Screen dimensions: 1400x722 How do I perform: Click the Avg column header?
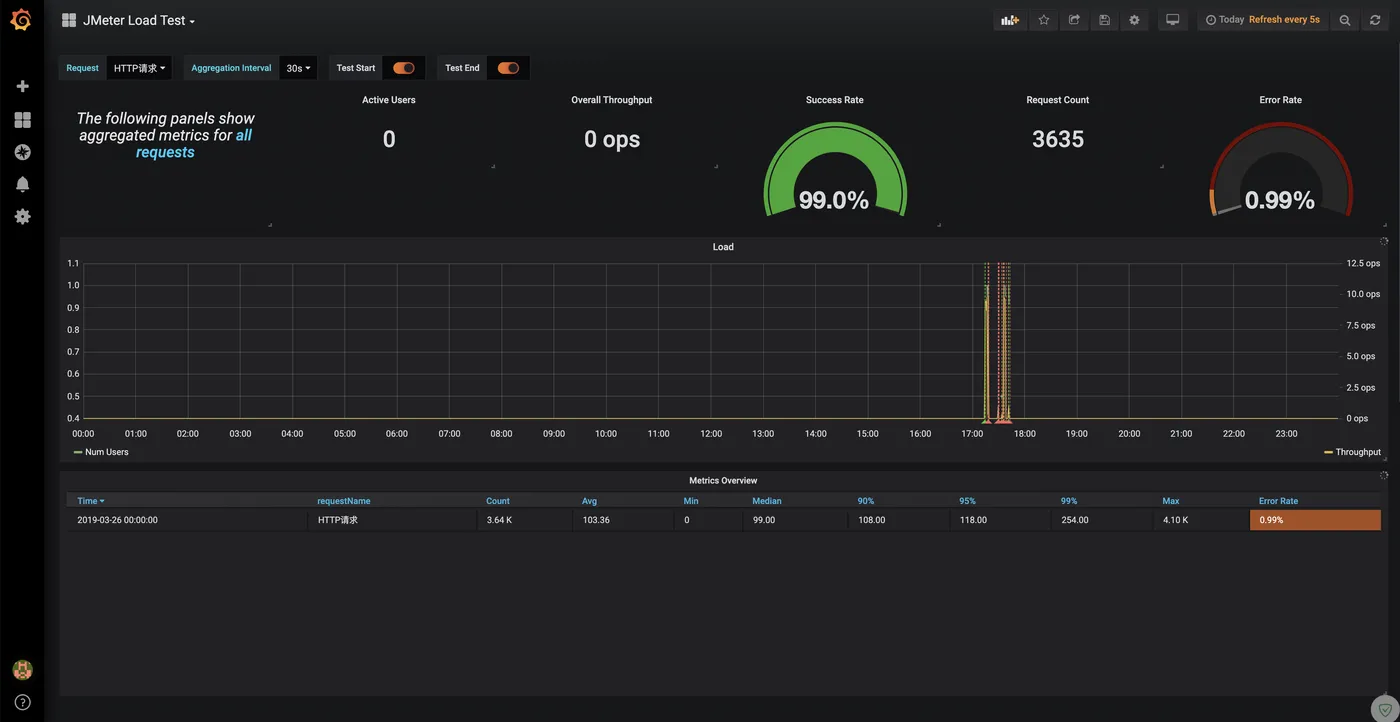click(590, 501)
